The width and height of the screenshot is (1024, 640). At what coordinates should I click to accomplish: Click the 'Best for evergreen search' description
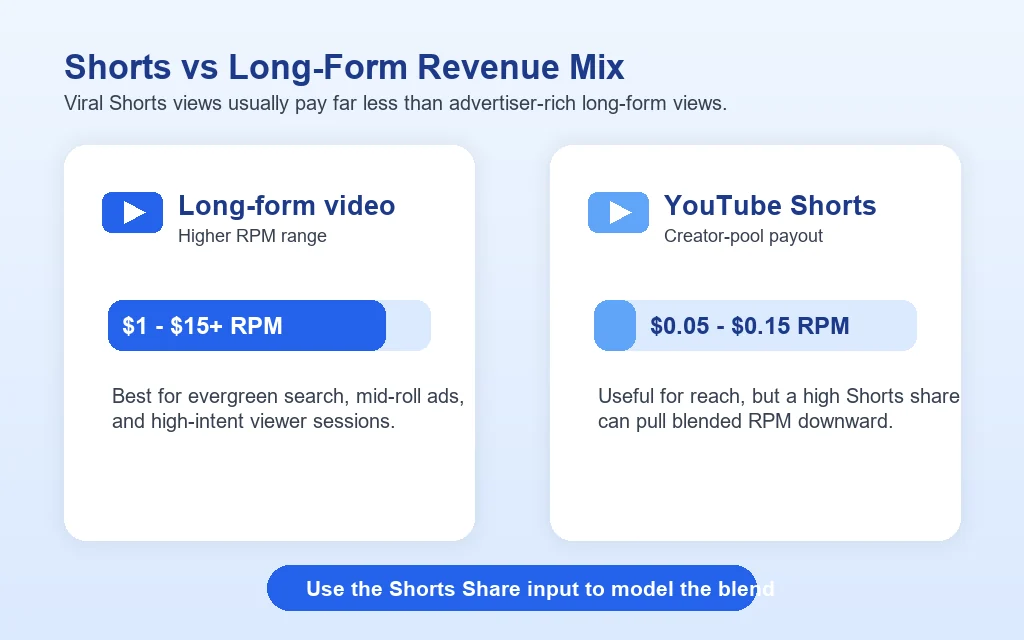click(288, 409)
